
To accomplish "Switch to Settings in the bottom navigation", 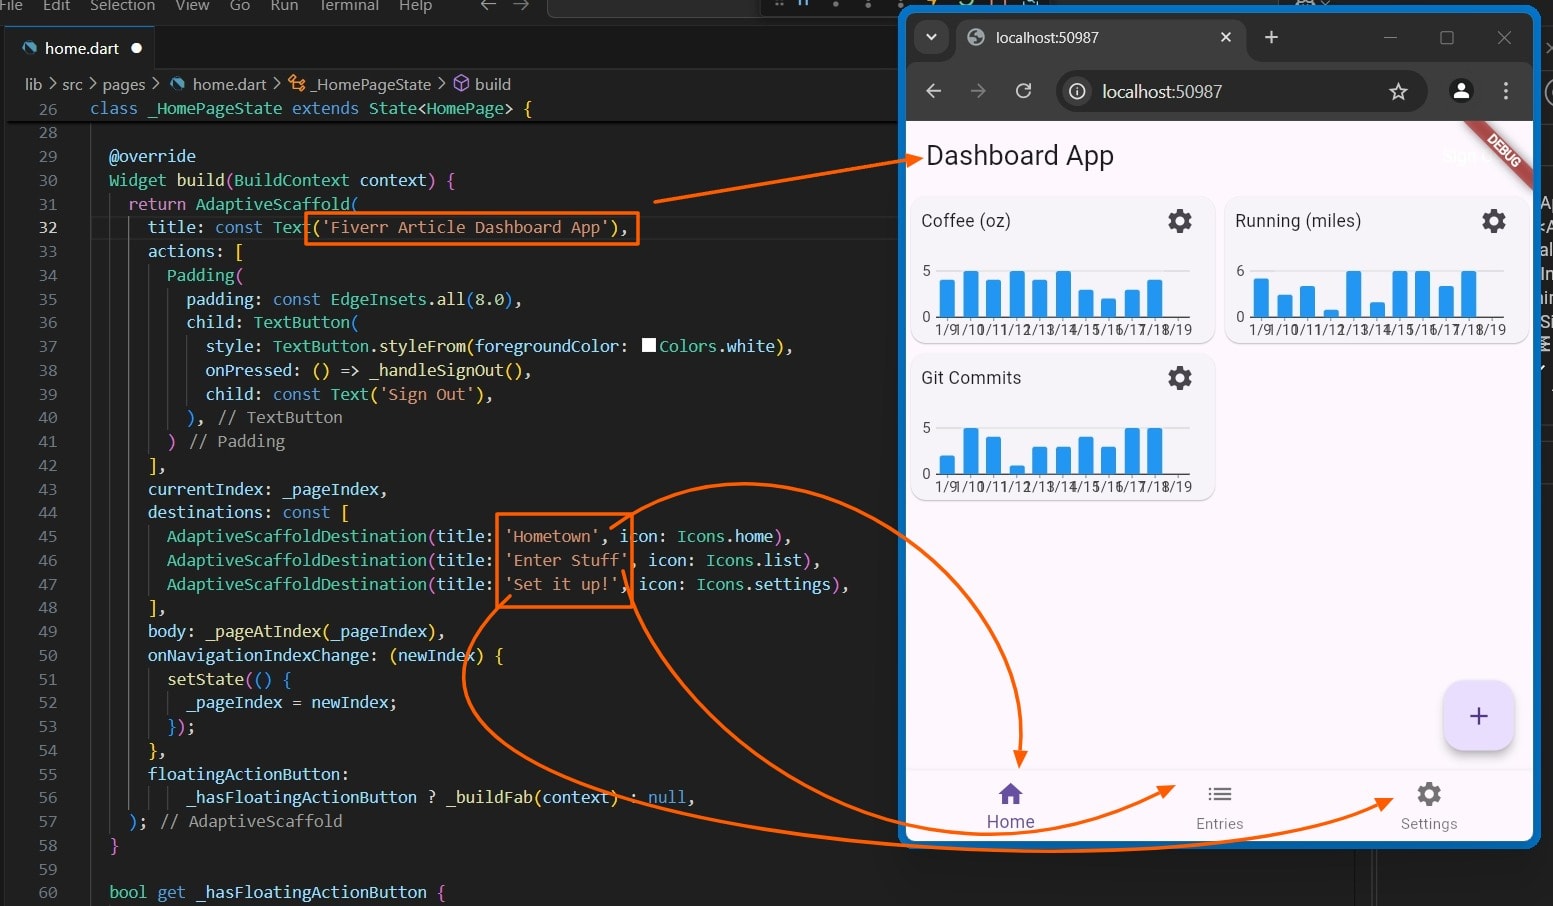I will (1428, 806).
